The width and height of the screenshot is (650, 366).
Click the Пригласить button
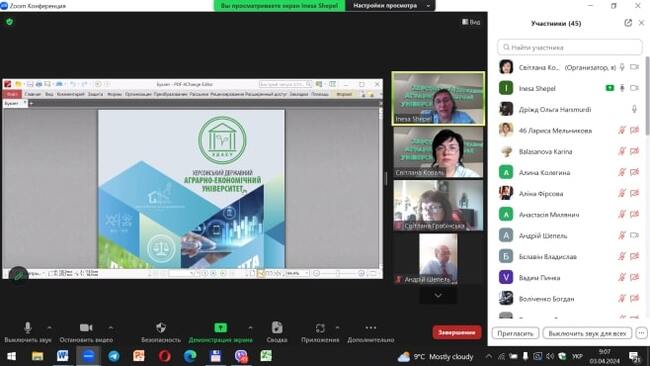click(515, 333)
